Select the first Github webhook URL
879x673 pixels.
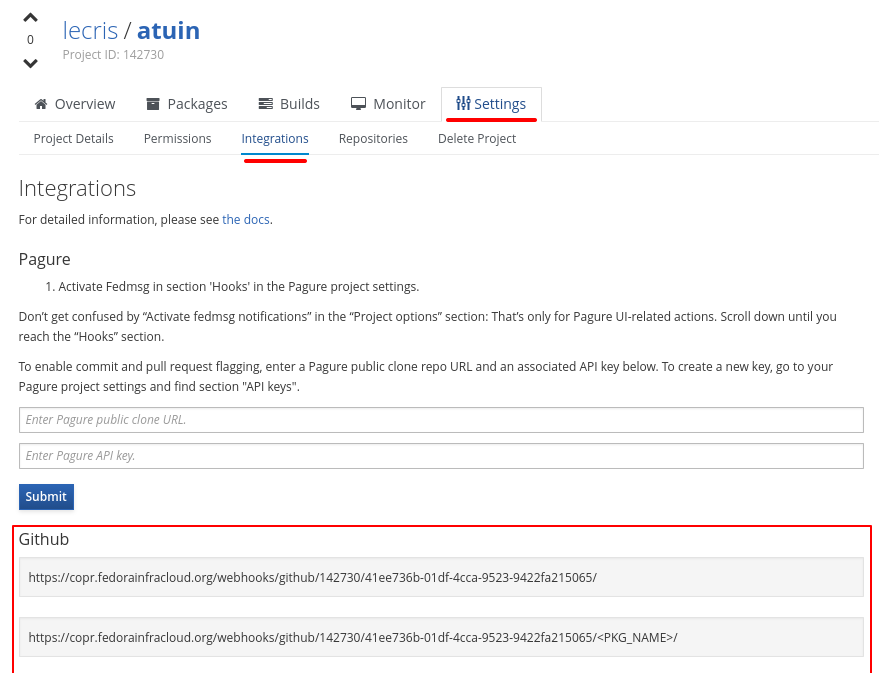coord(441,577)
